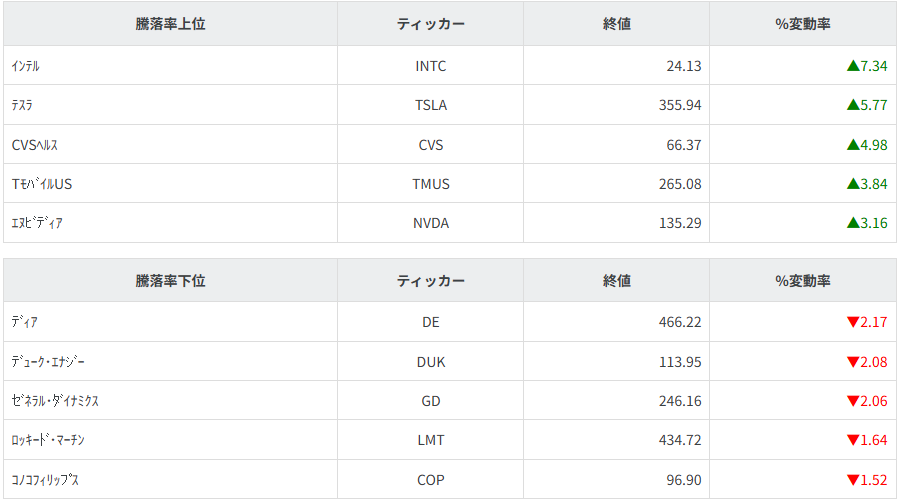The image size is (899, 503).
Task: Click the red down arrow for DUK
Action: pyautogui.click(x=852, y=362)
